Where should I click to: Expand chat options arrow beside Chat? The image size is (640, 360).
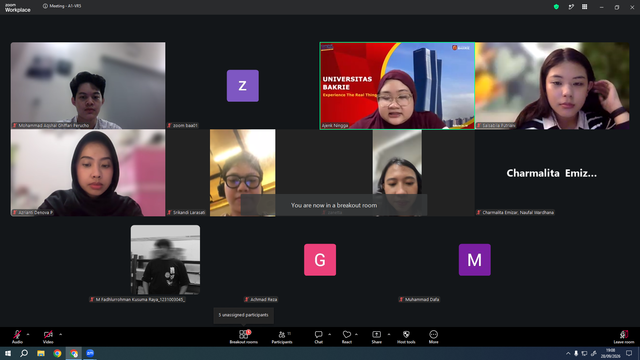(x=329, y=334)
